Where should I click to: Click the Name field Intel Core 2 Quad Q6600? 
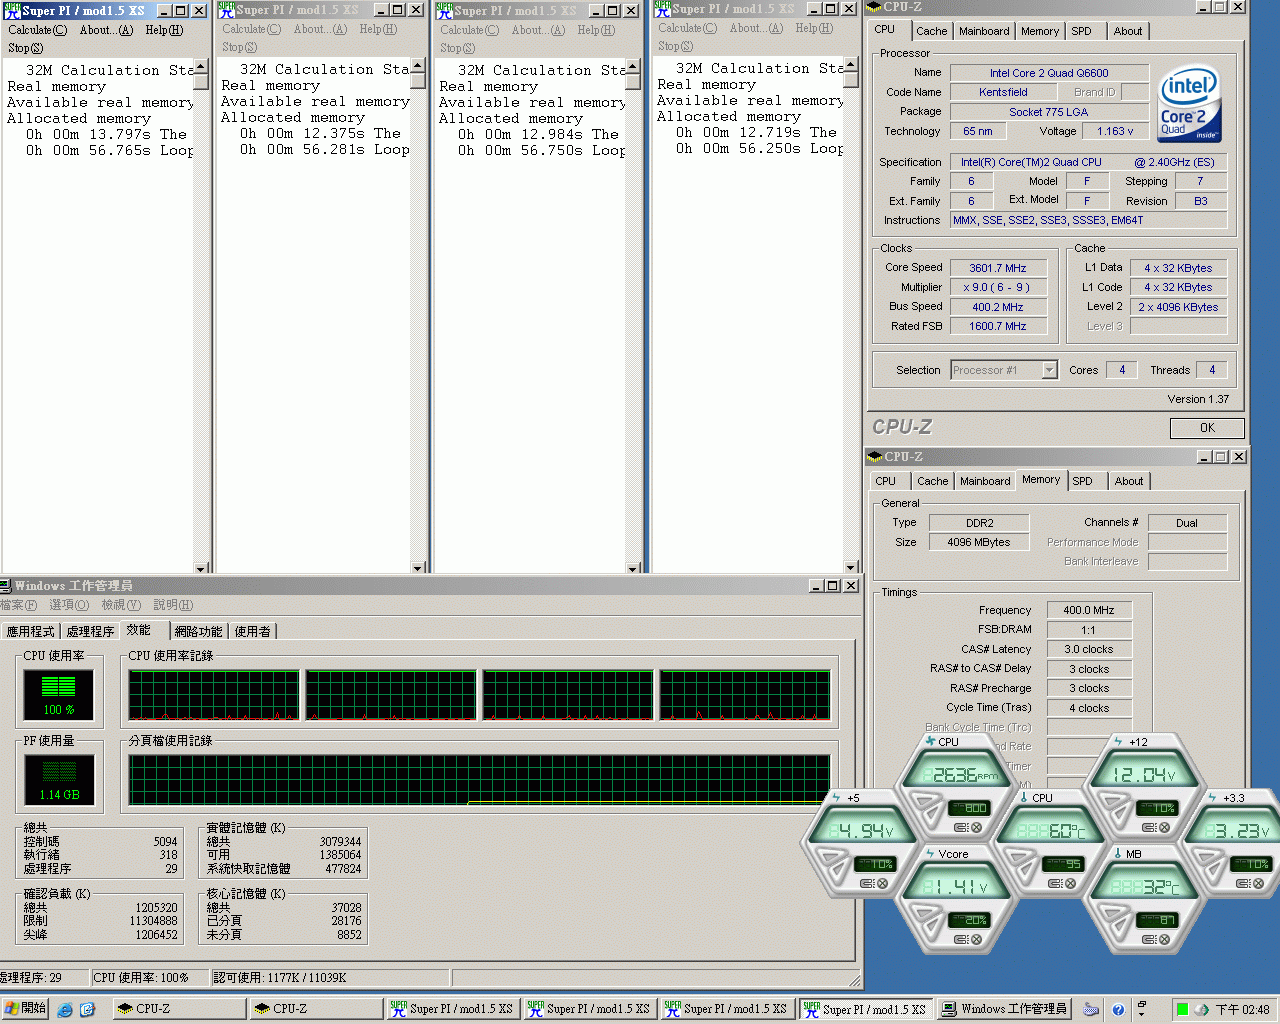tap(1049, 73)
